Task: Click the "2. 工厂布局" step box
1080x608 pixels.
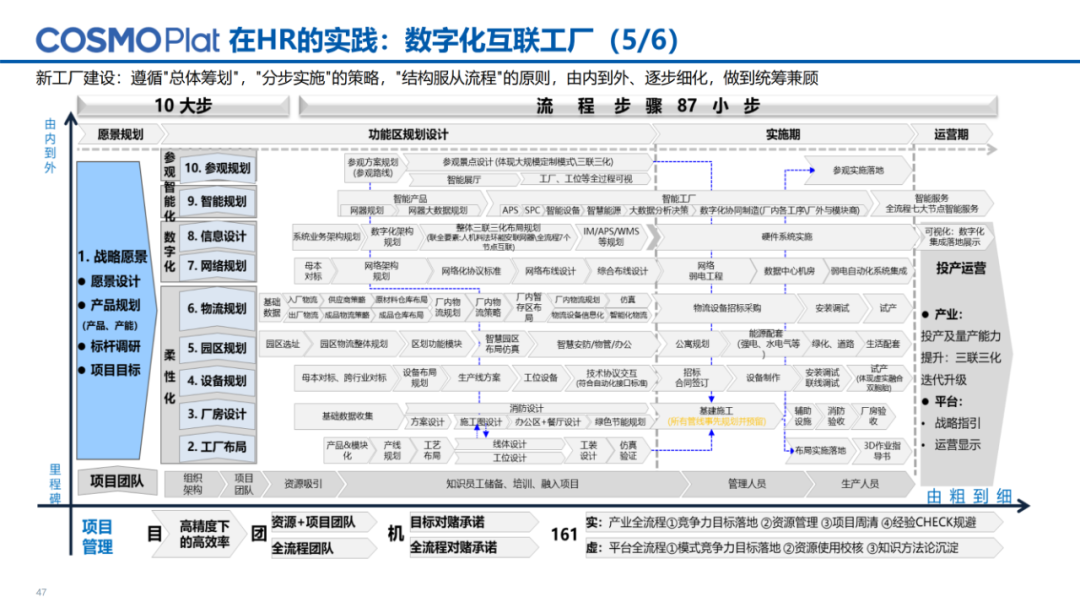Action: 219,446
